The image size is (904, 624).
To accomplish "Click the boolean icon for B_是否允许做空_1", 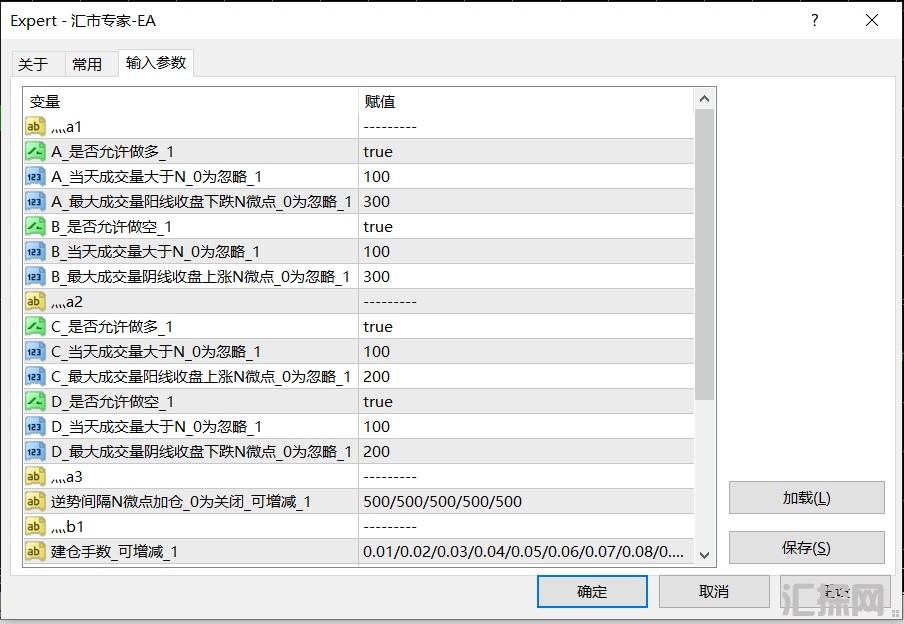I will tap(35, 227).
